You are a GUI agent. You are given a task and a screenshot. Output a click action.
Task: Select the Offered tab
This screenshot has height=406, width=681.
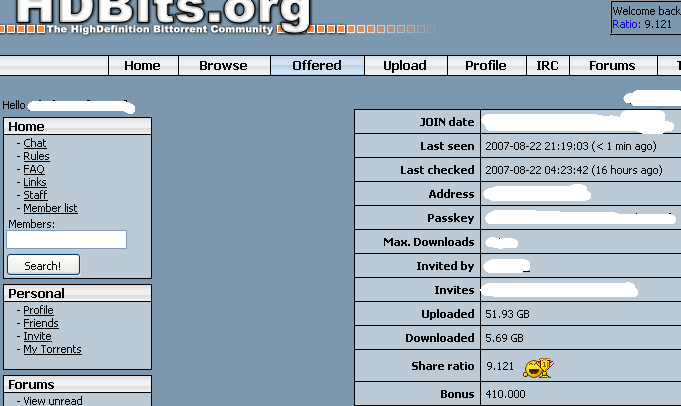(x=317, y=66)
